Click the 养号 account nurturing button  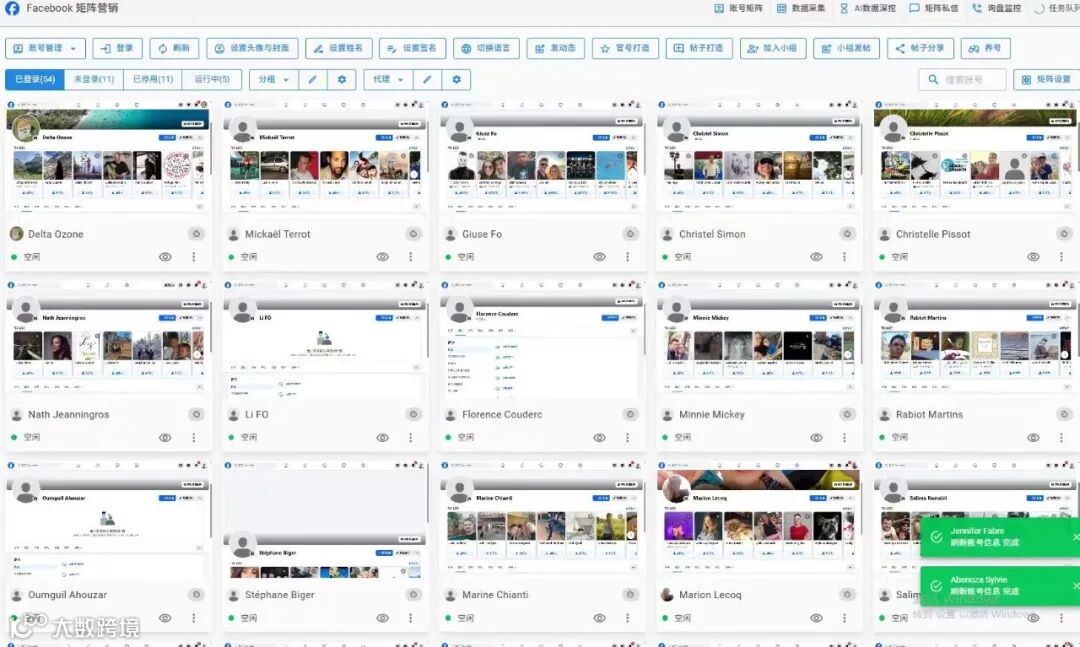point(985,48)
